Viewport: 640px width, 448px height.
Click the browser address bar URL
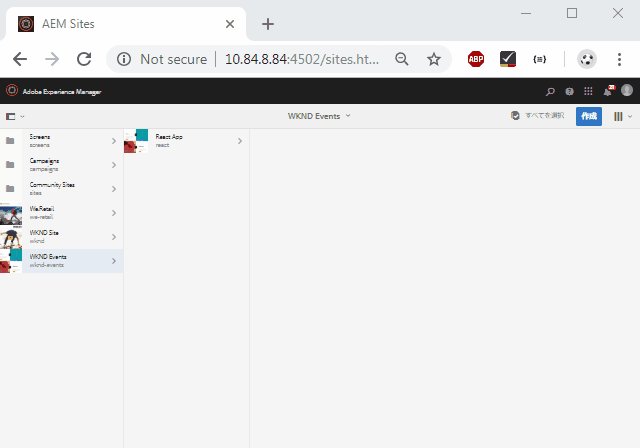302,59
